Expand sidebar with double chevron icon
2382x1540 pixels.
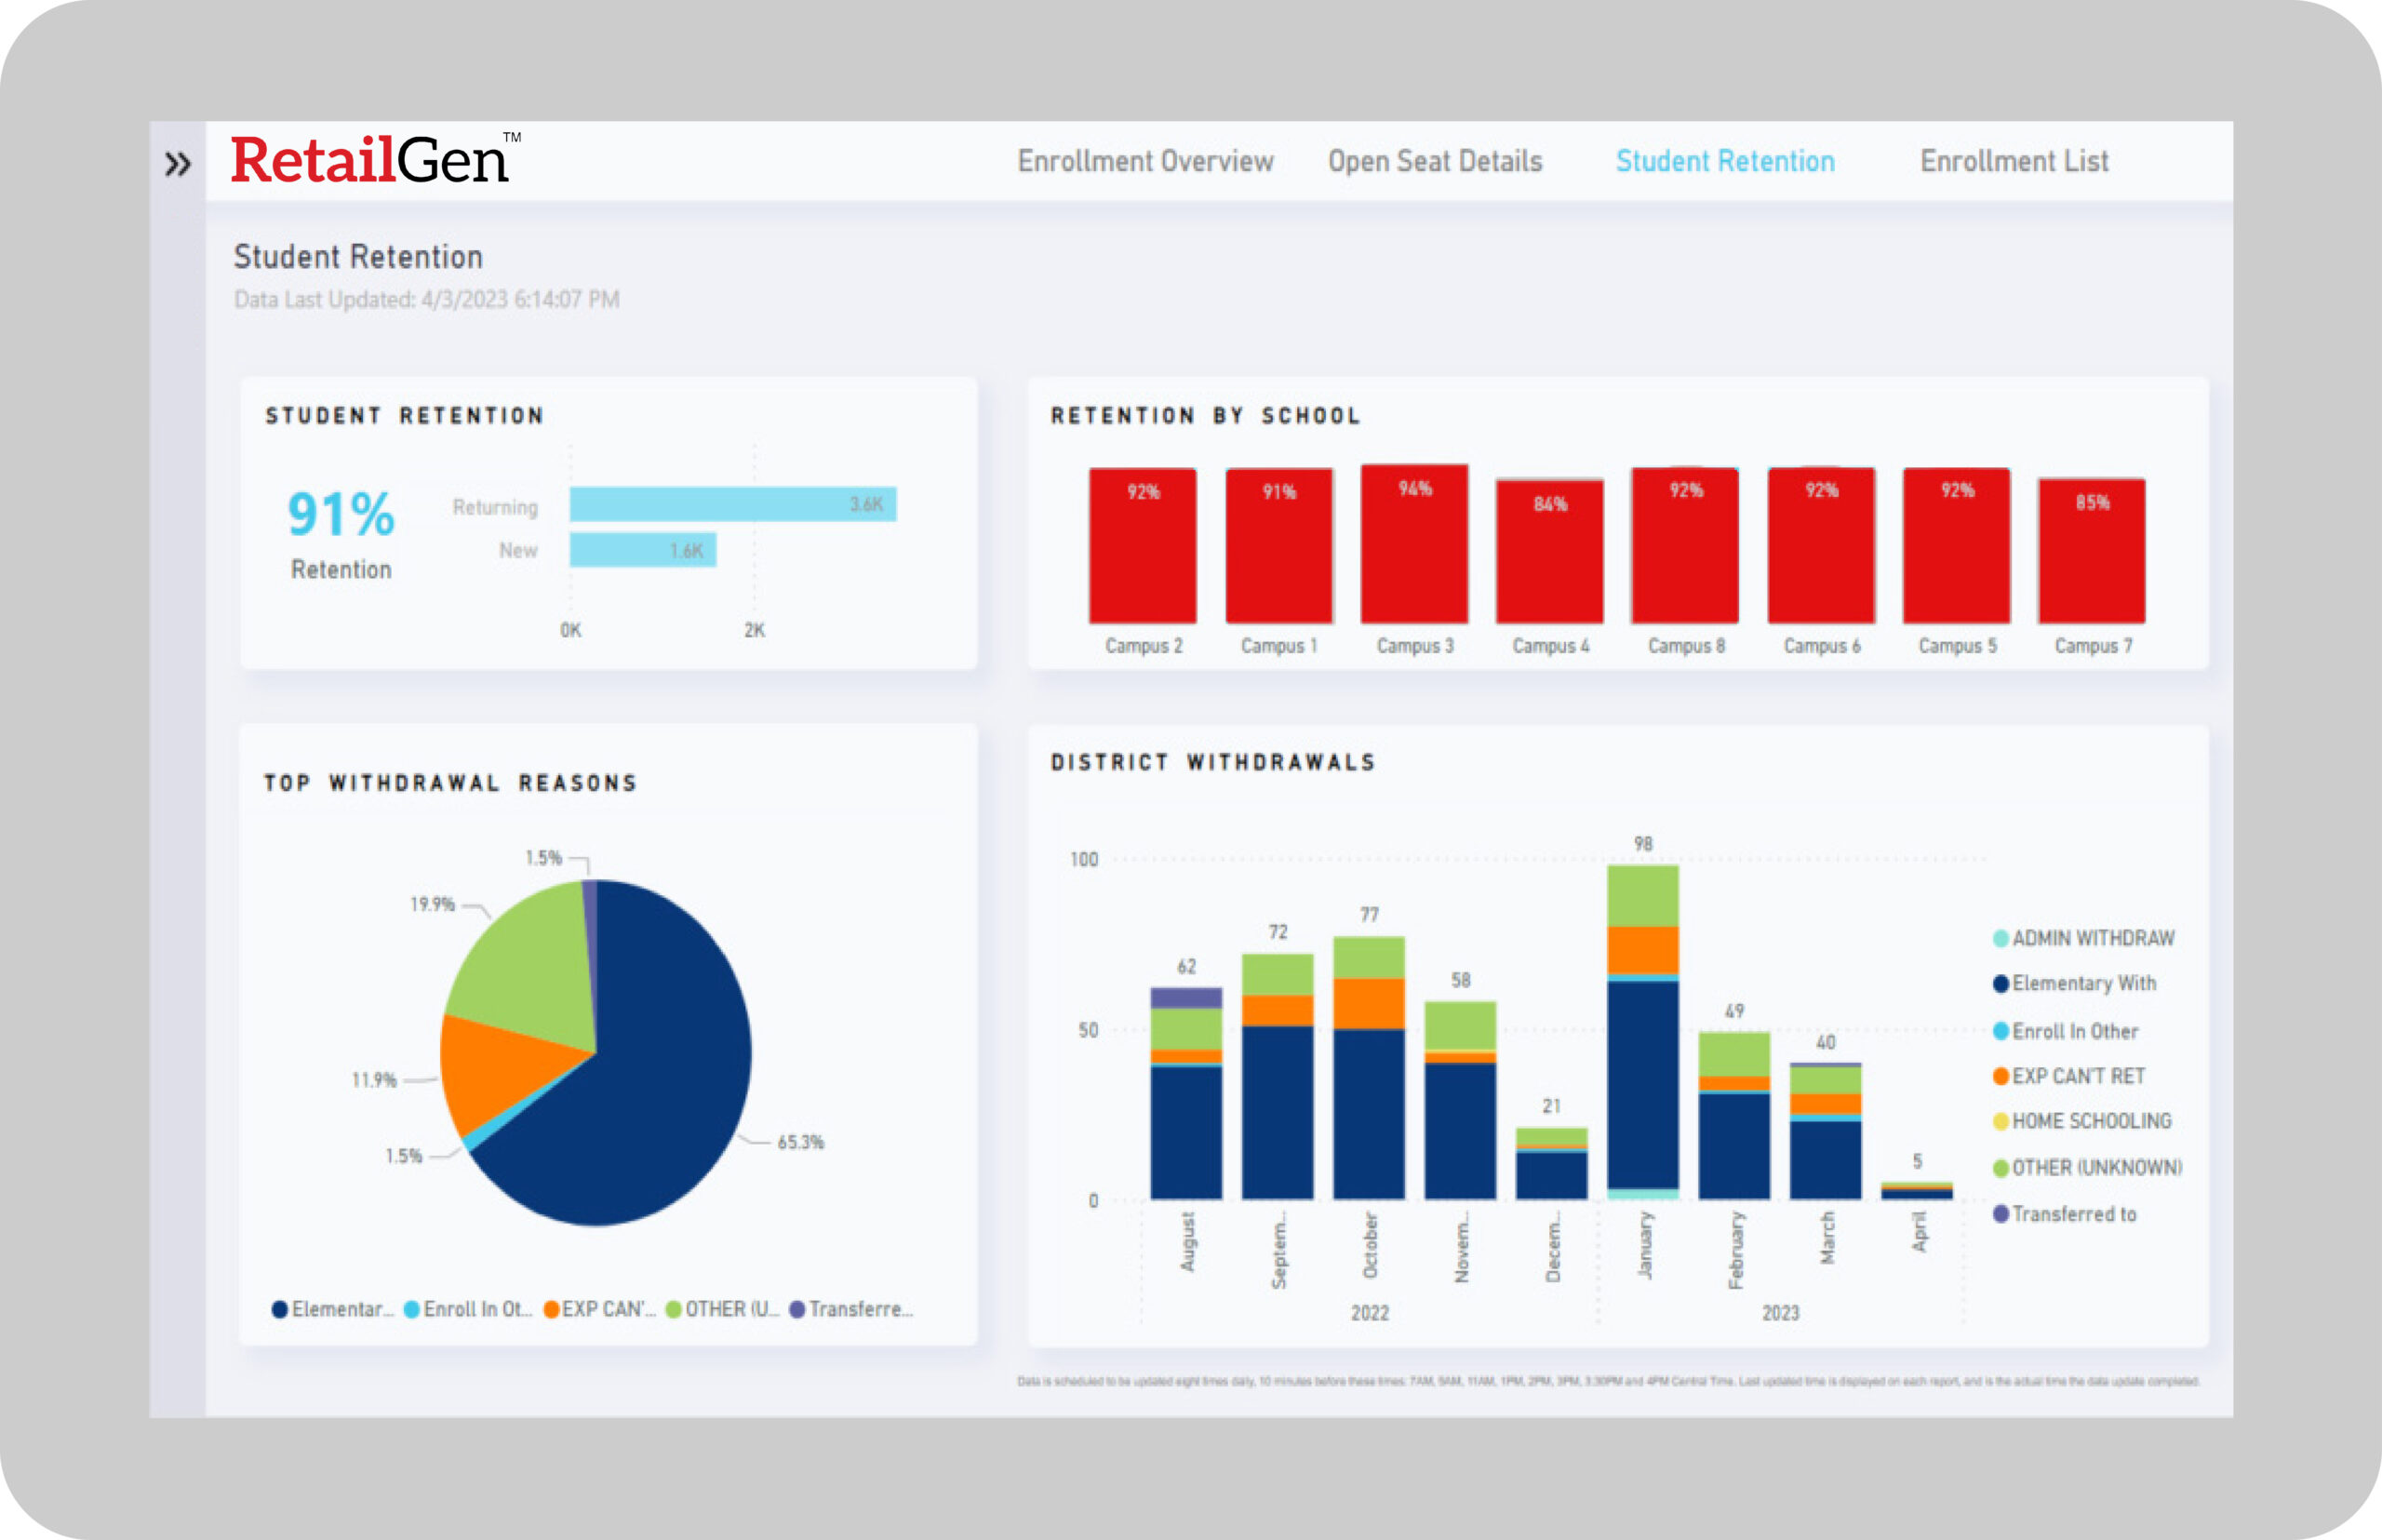(x=177, y=163)
